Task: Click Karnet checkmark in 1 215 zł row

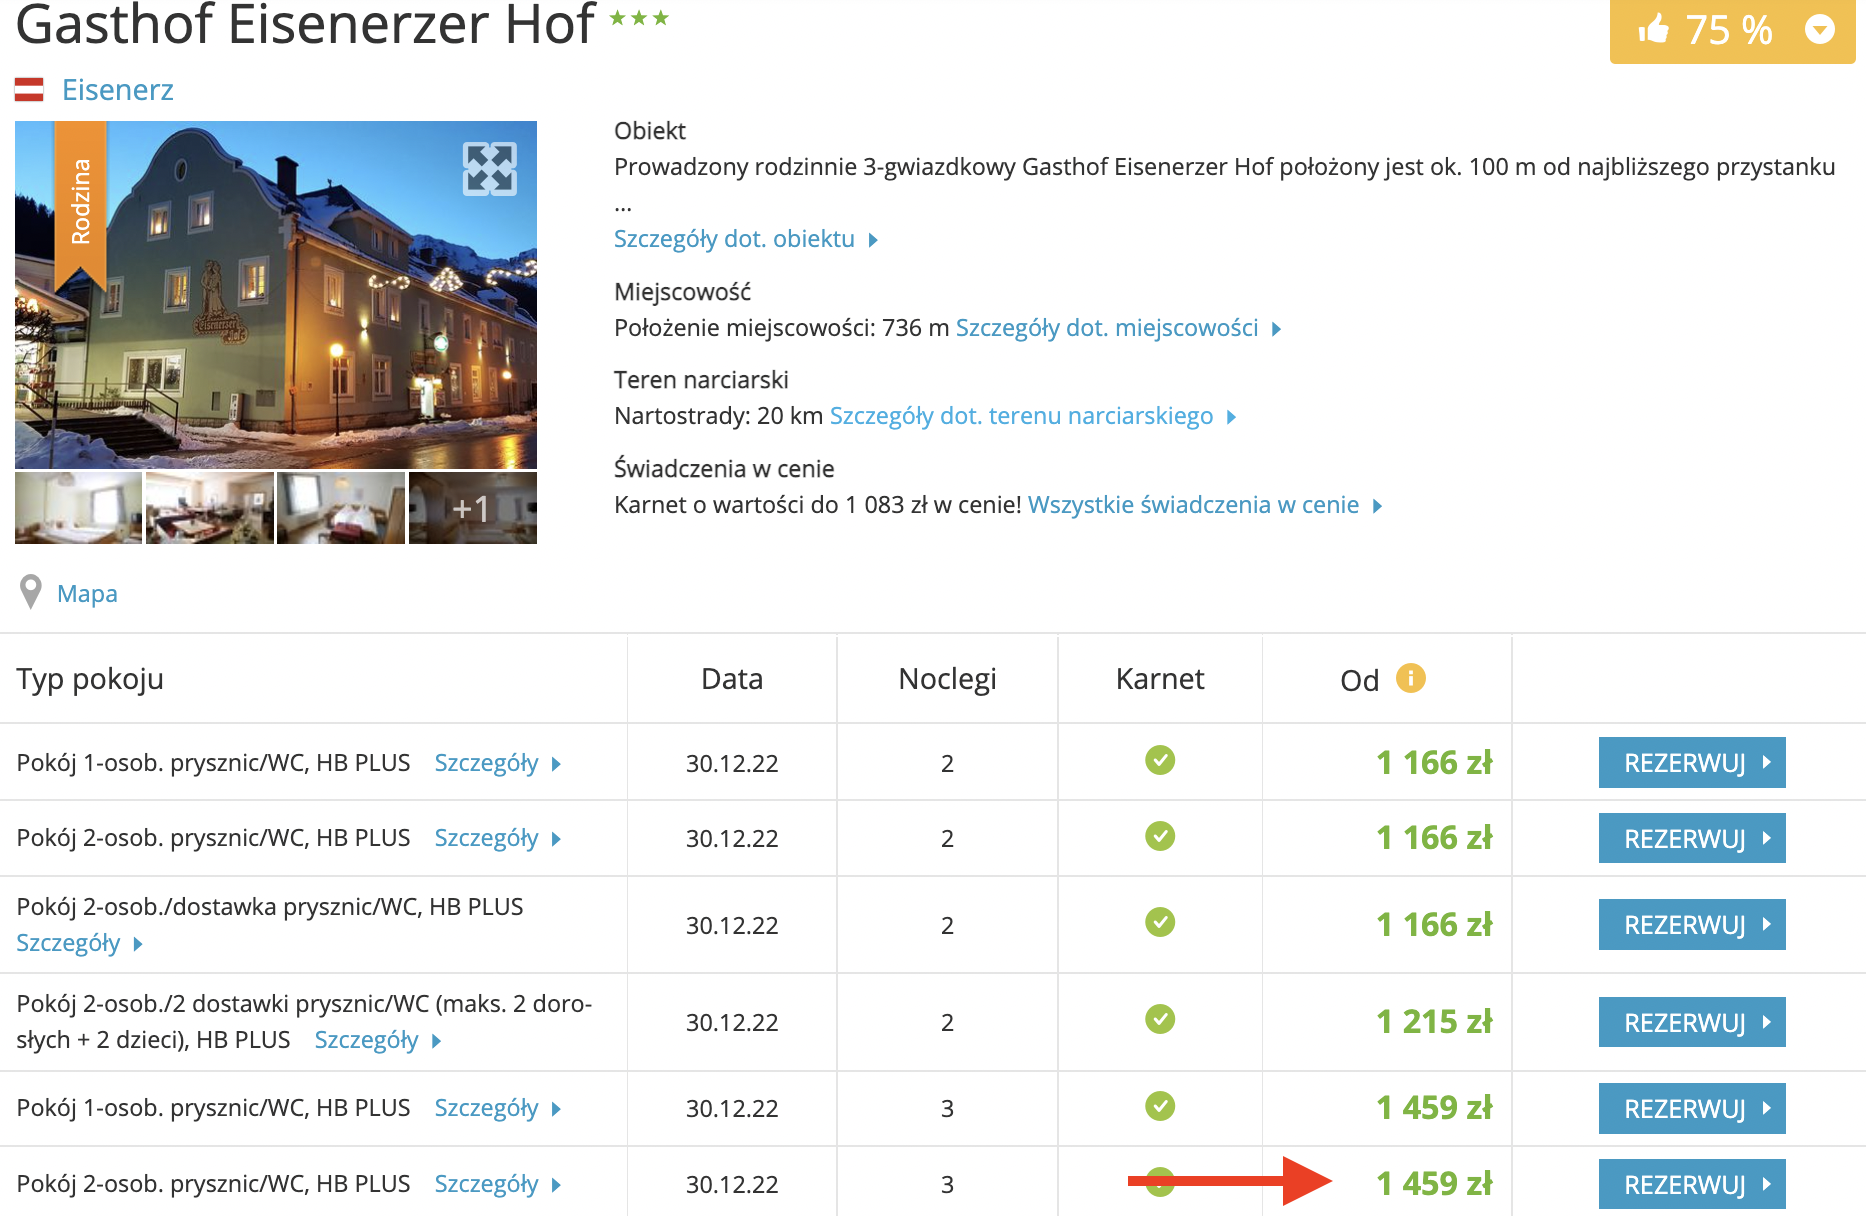Action: pyautogui.click(x=1160, y=1019)
